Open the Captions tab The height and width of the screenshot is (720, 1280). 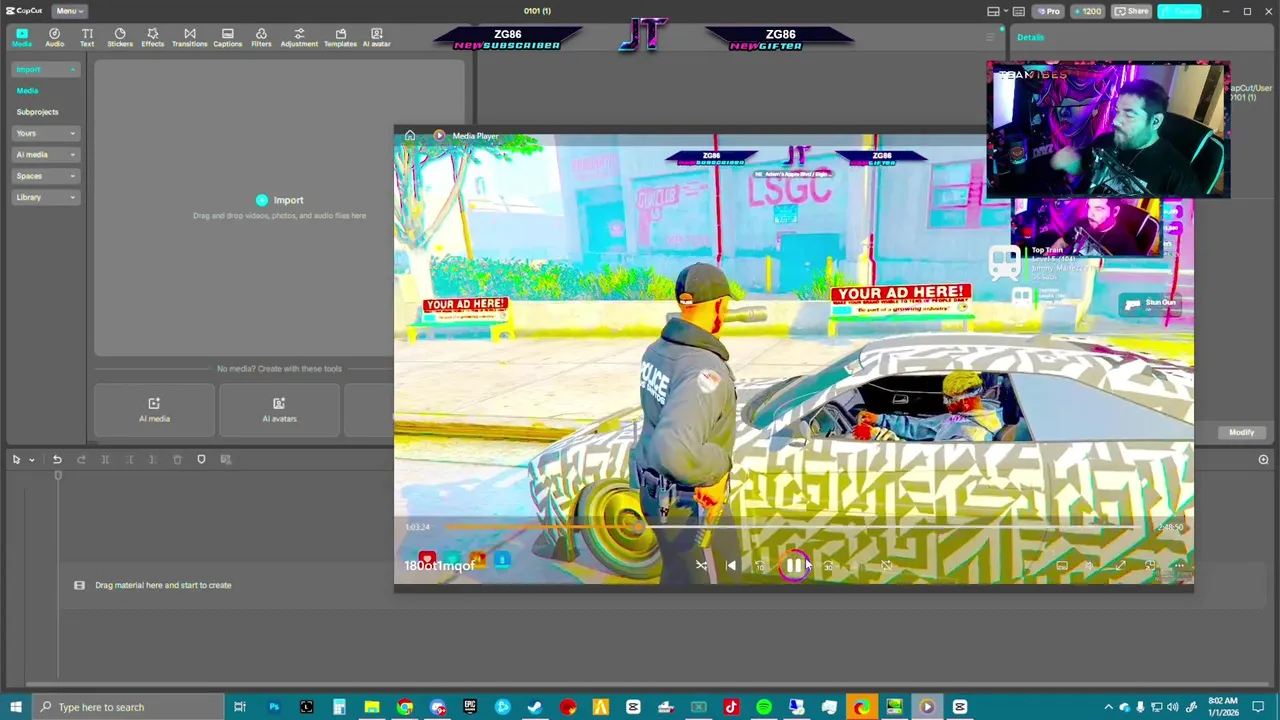coord(227,37)
